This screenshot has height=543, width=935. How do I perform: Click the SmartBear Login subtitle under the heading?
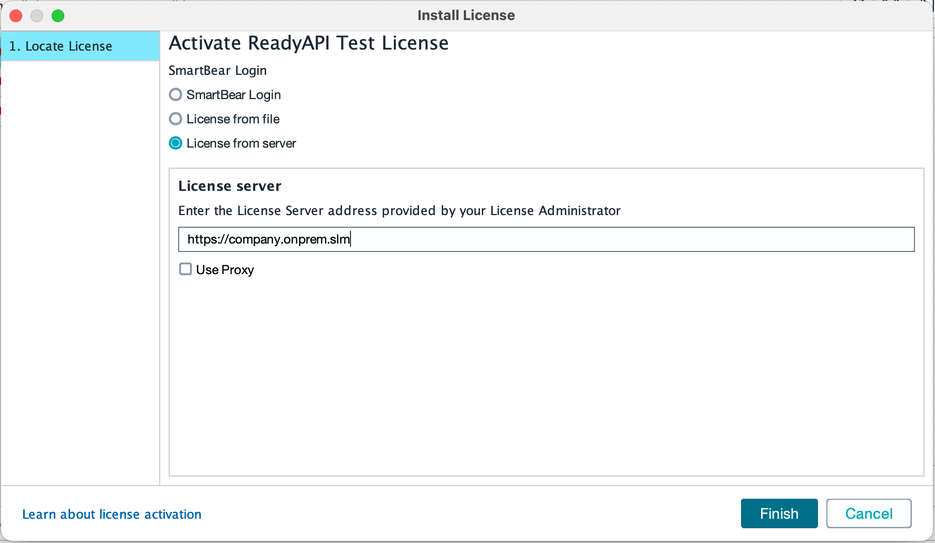click(x=218, y=70)
